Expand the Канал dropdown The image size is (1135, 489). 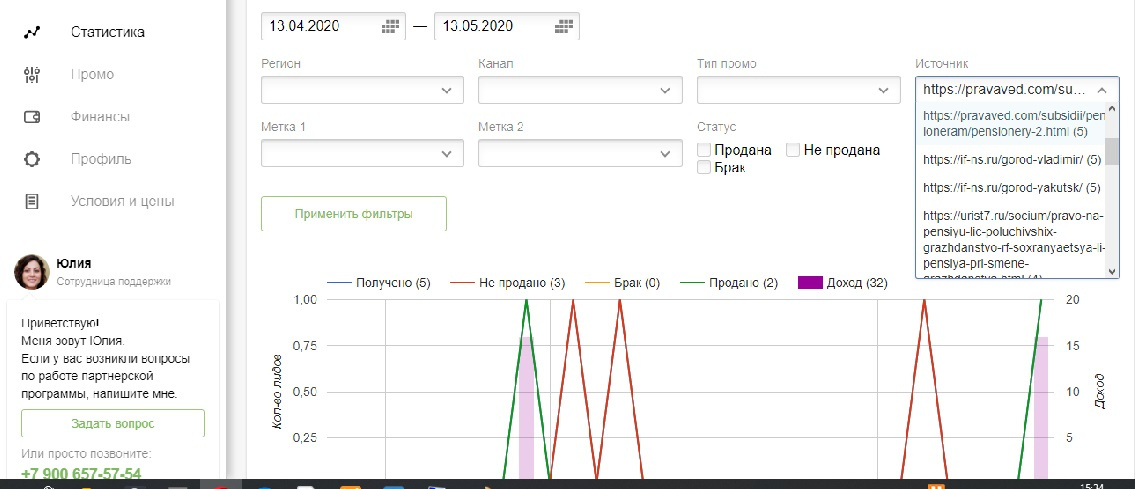(x=581, y=90)
